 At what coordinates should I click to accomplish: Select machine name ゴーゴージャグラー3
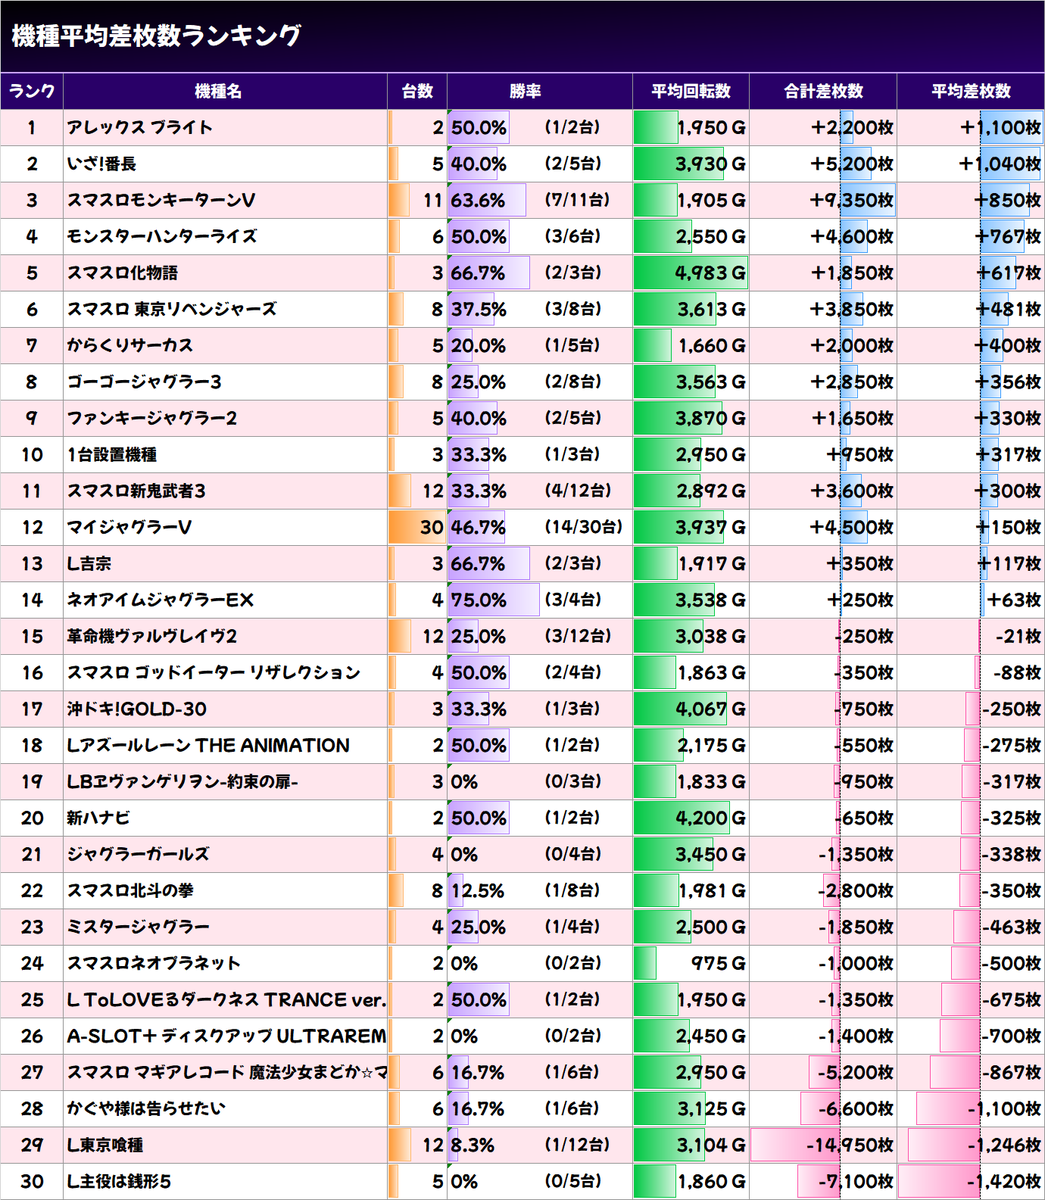tap(145, 382)
